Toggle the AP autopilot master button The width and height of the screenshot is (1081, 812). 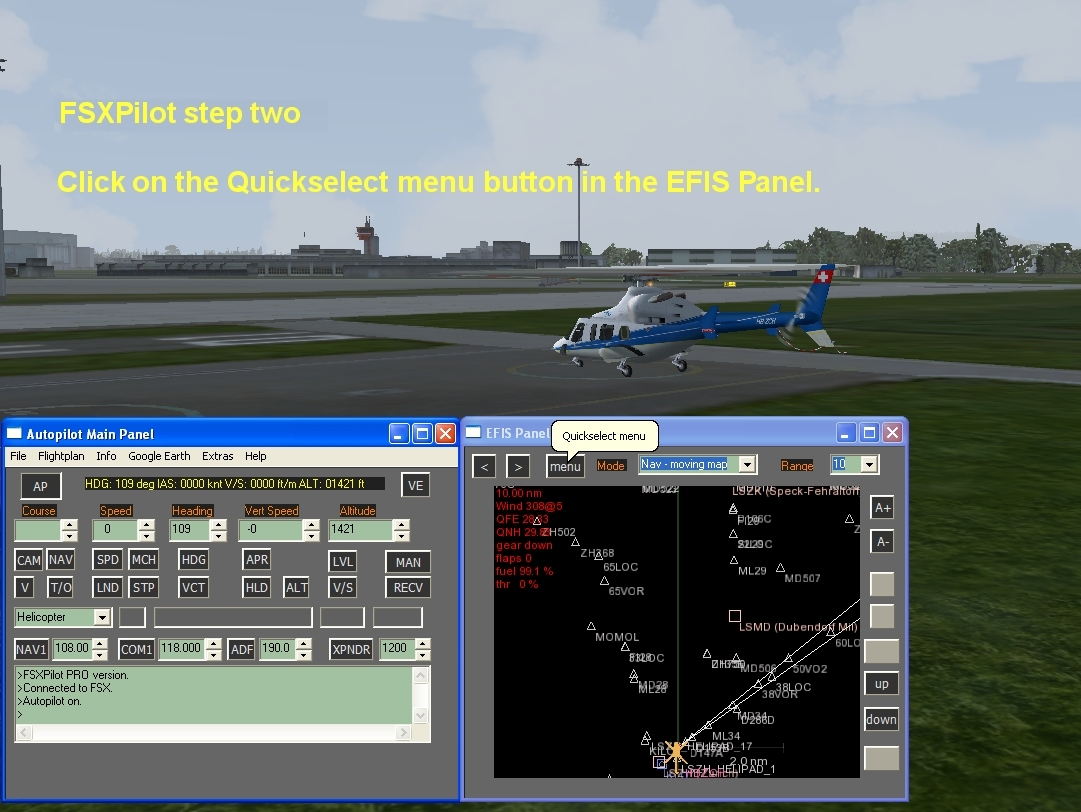41,486
